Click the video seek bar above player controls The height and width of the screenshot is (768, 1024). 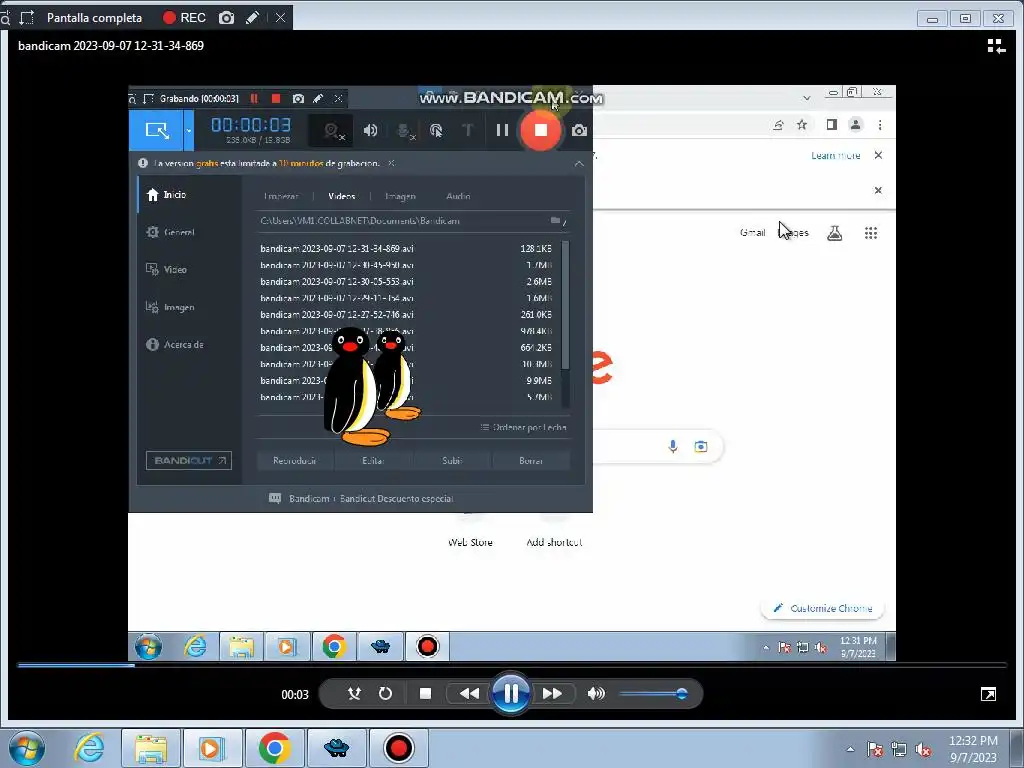(x=512, y=665)
